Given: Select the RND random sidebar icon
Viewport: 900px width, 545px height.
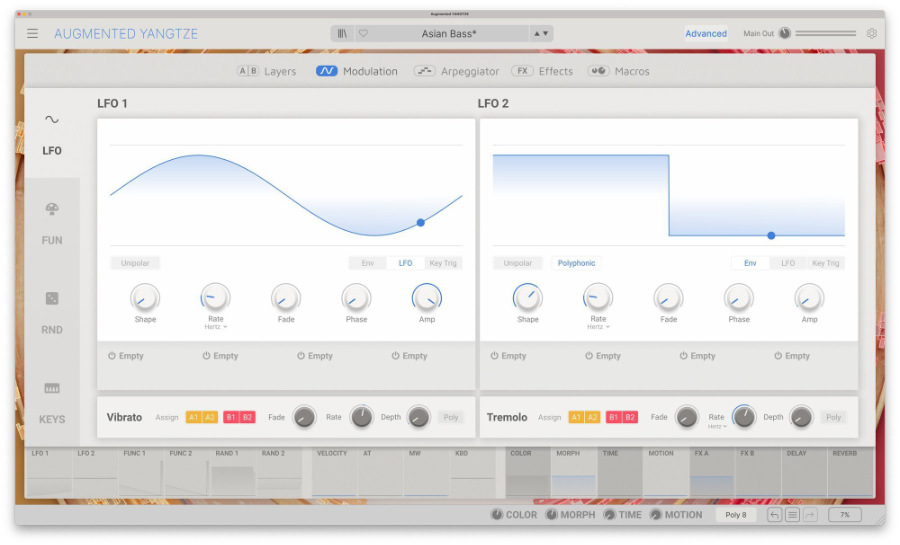Looking at the screenshot, I should point(52,299).
